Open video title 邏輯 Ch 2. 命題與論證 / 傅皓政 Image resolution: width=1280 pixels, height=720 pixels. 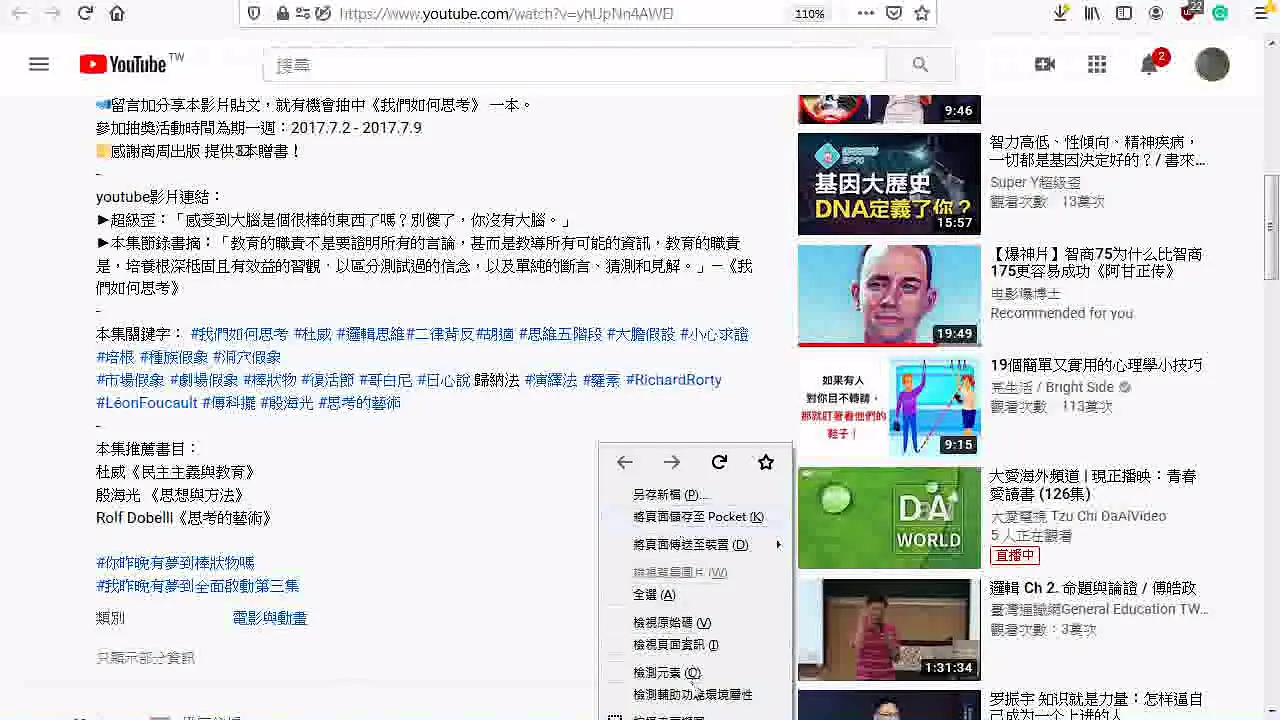[1093, 588]
